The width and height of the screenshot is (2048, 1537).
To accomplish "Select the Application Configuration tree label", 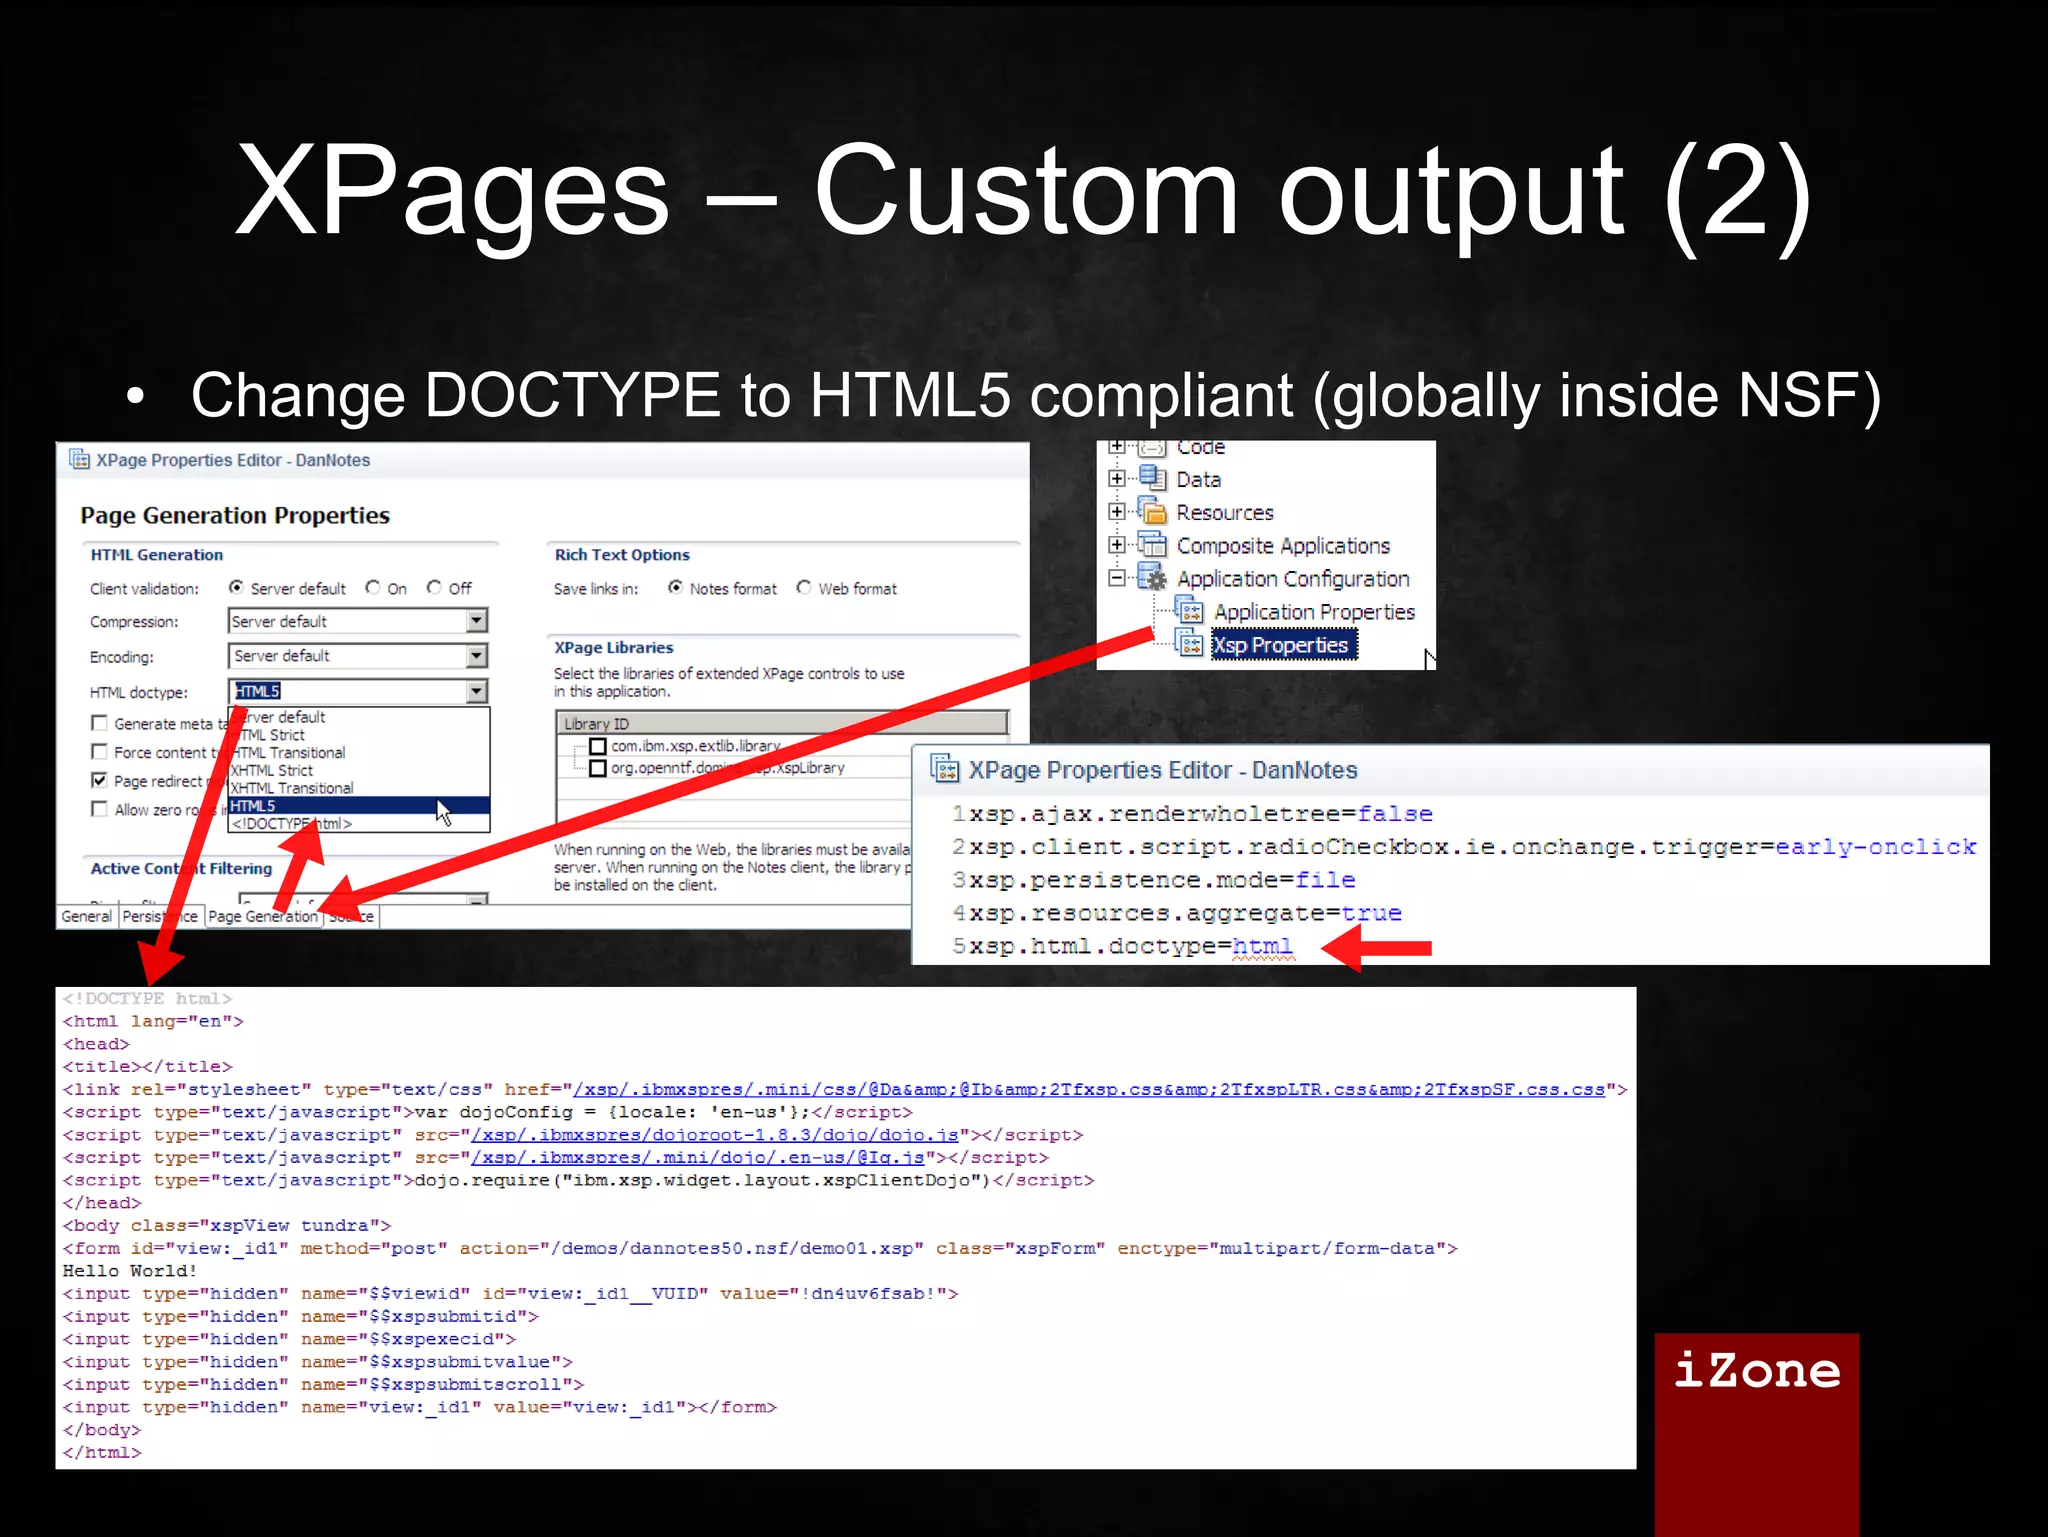I will coord(1293,578).
